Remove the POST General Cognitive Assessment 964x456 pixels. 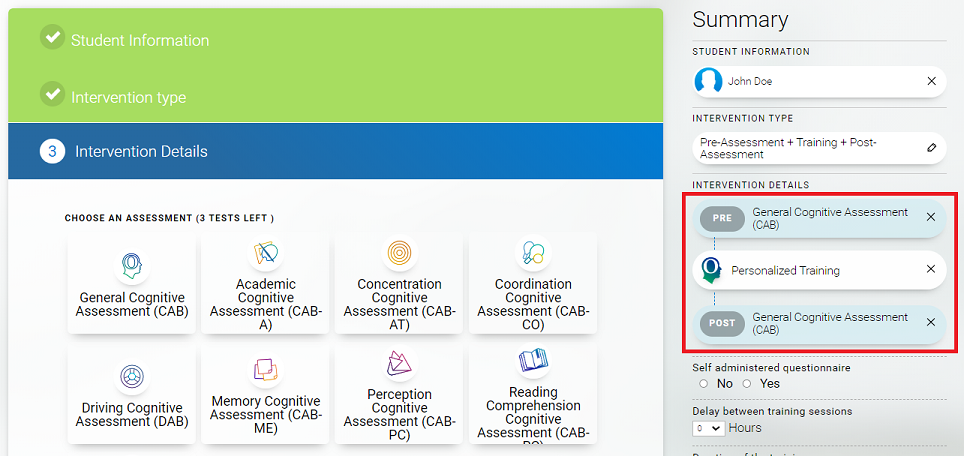[931, 322]
